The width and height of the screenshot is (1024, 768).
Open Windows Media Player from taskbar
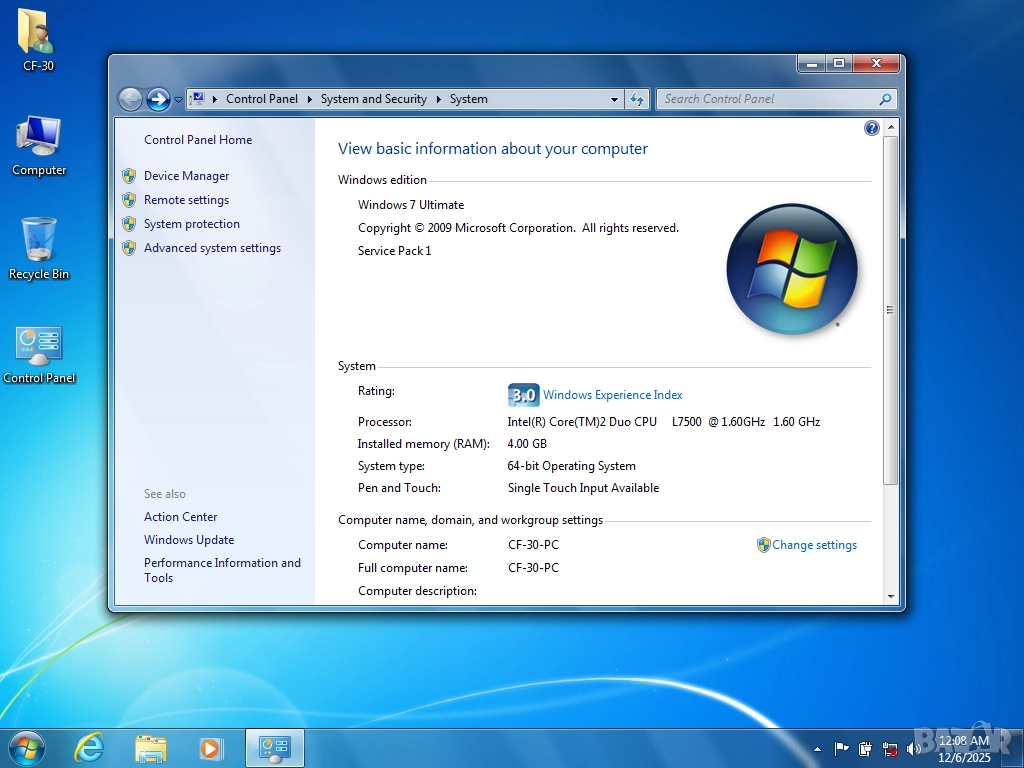pos(211,747)
